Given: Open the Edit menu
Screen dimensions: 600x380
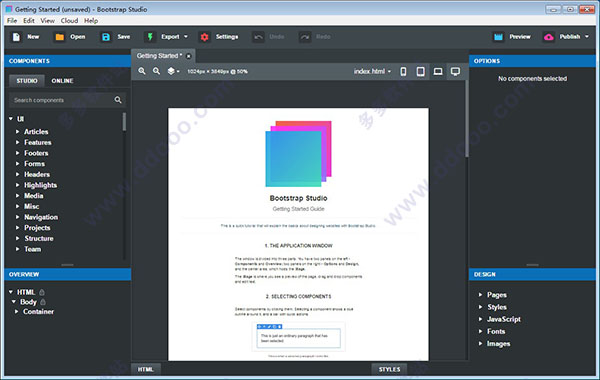Looking at the screenshot, I should [x=29, y=21].
